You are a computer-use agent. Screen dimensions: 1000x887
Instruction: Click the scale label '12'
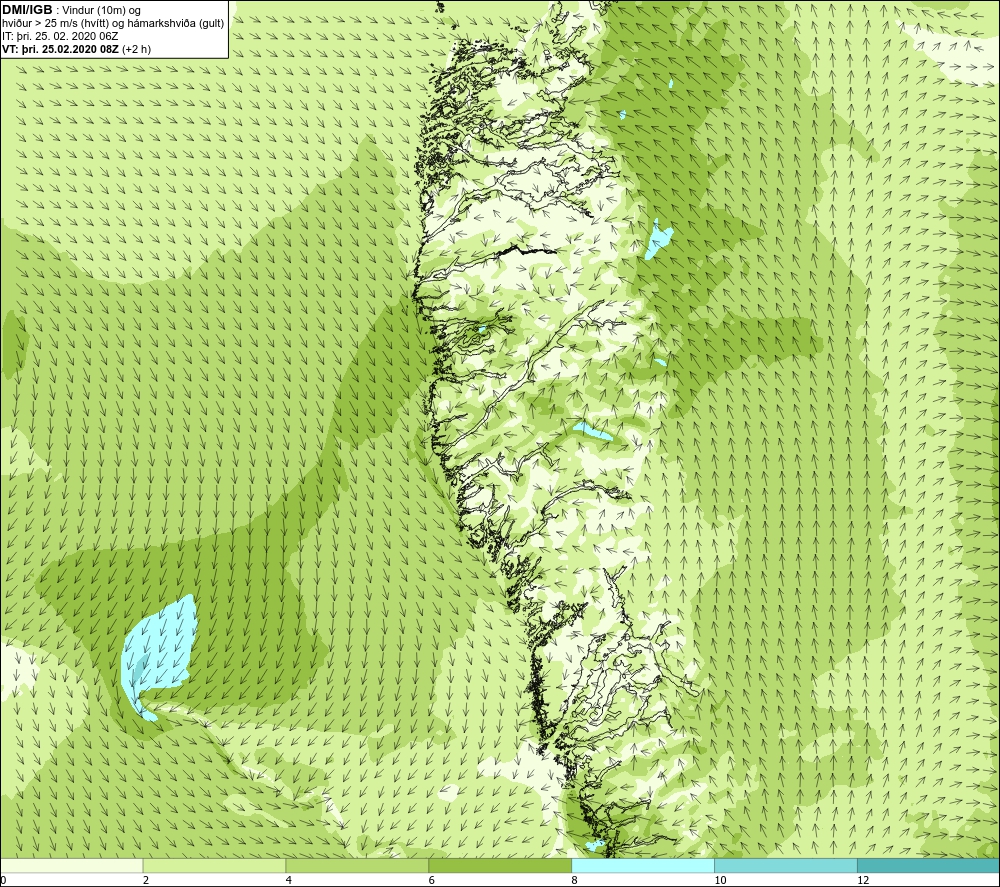point(863,880)
